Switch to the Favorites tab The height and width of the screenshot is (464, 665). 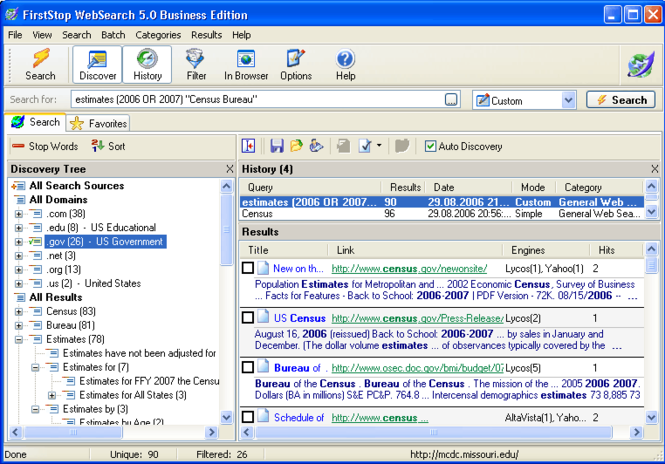pyautogui.click(x=98, y=123)
